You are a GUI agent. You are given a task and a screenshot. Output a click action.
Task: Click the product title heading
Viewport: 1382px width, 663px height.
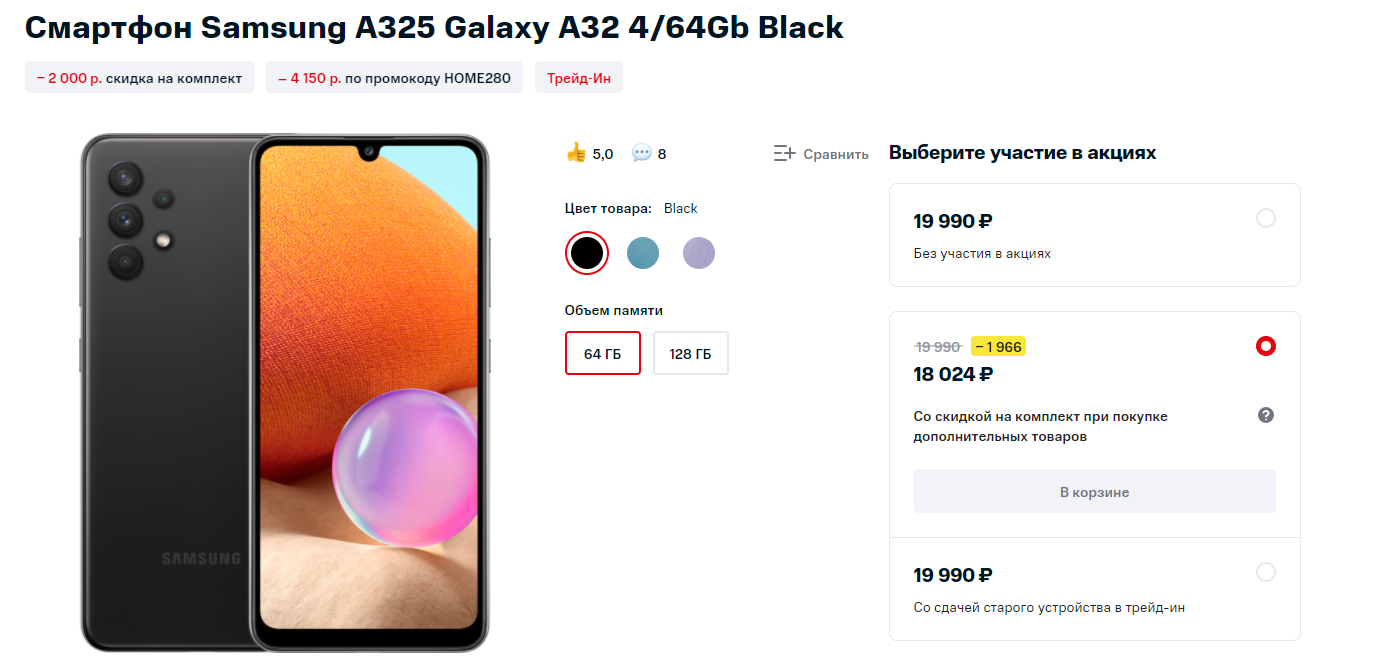pyautogui.click(x=434, y=27)
